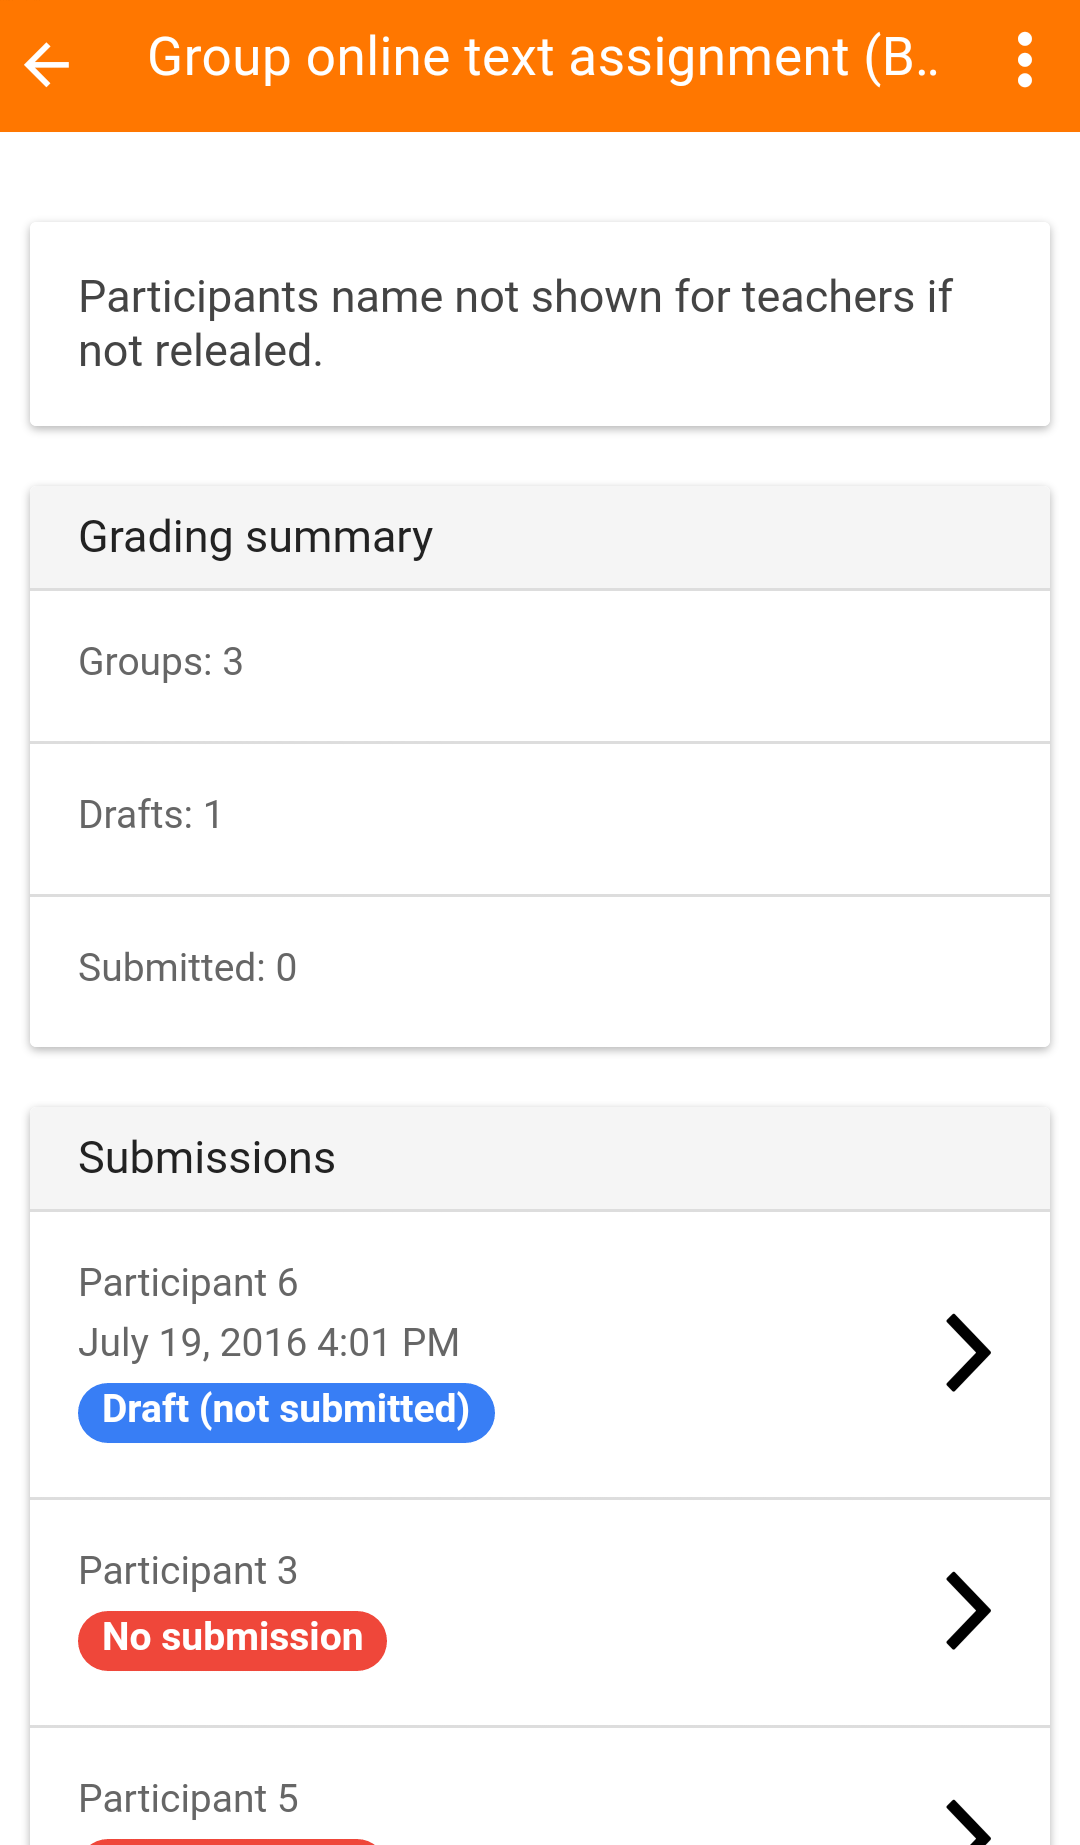Viewport: 1080px width, 1845px height.
Task: Open the three-dot overflow menu
Action: (x=1023, y=61)
